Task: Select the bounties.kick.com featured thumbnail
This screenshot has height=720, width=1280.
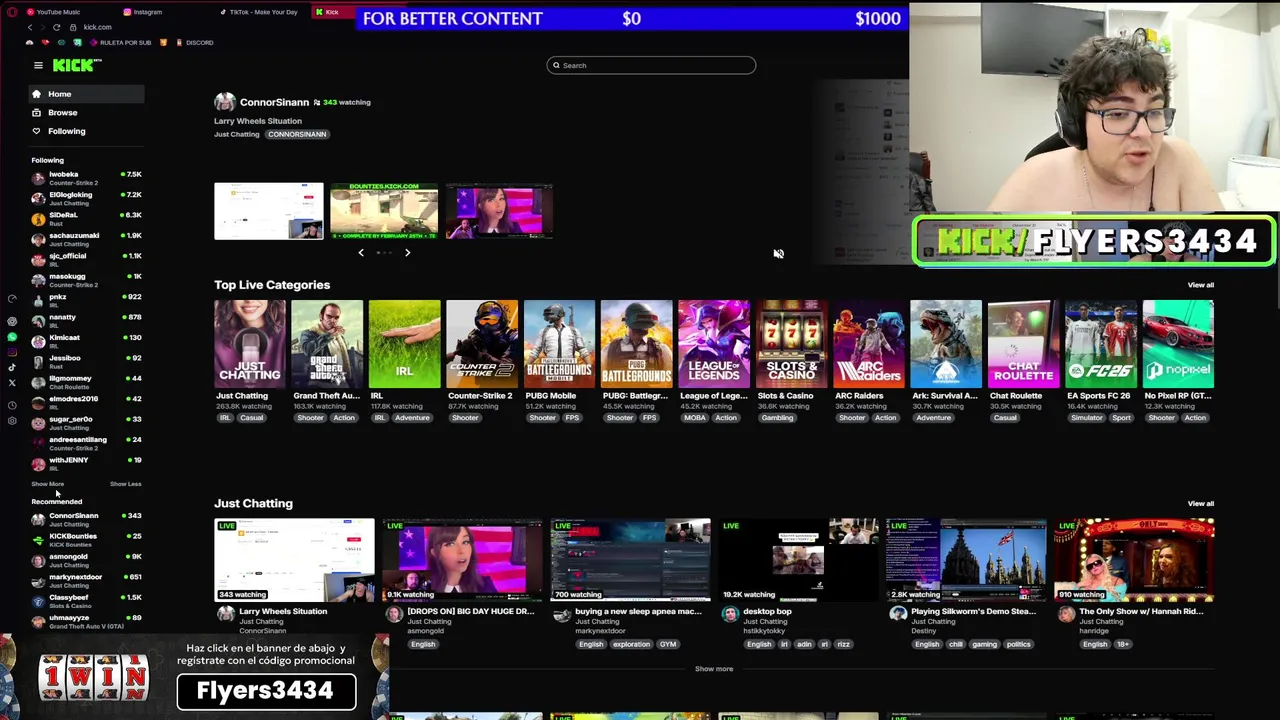Action: (384, 211)
